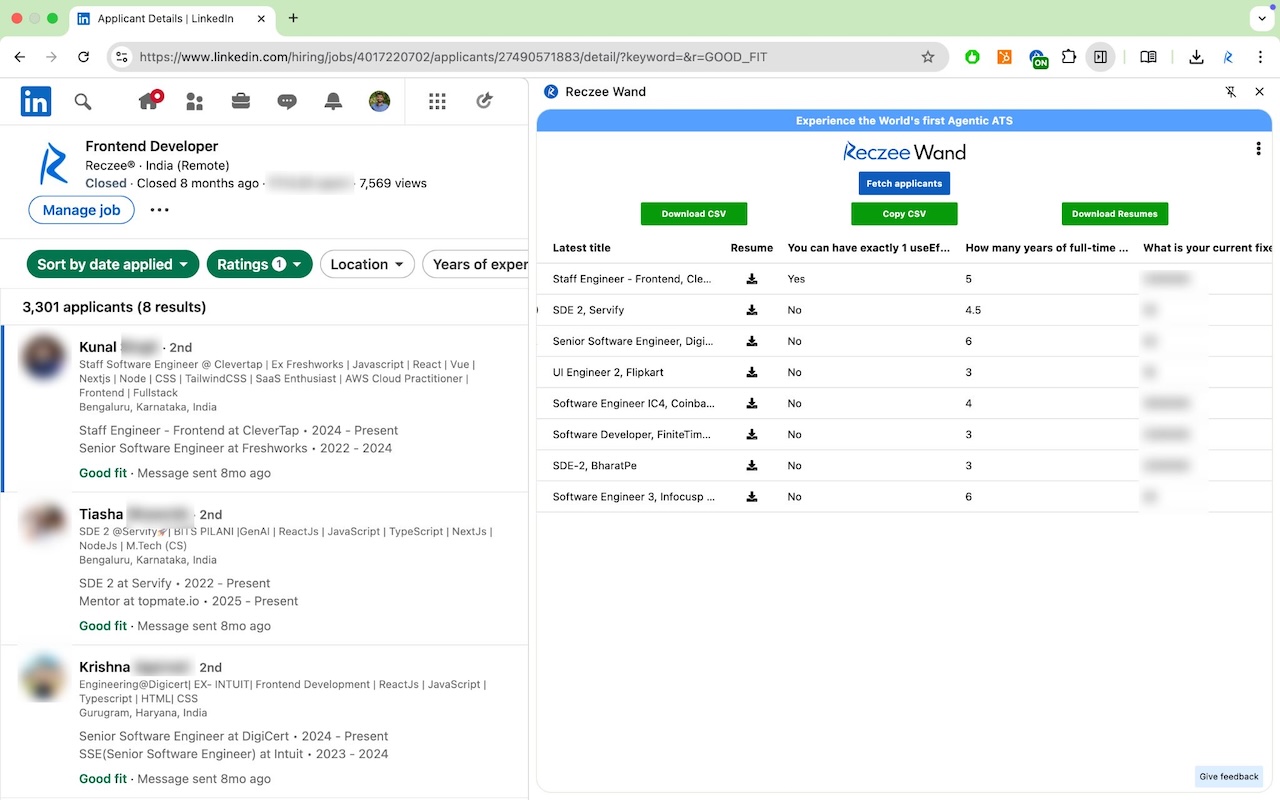
Task: View site information icon in the address bar
Action: [122, 57]
